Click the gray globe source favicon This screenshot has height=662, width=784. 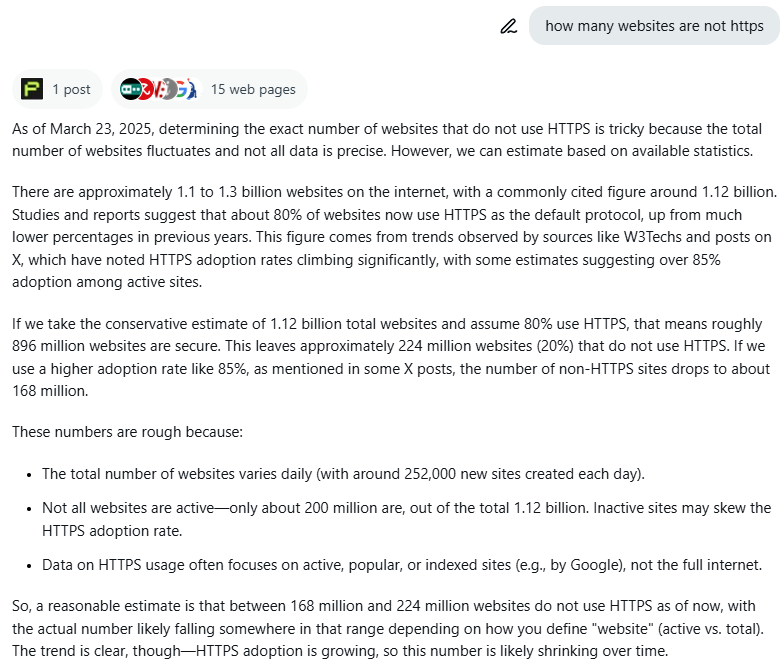tap(170, 89)
